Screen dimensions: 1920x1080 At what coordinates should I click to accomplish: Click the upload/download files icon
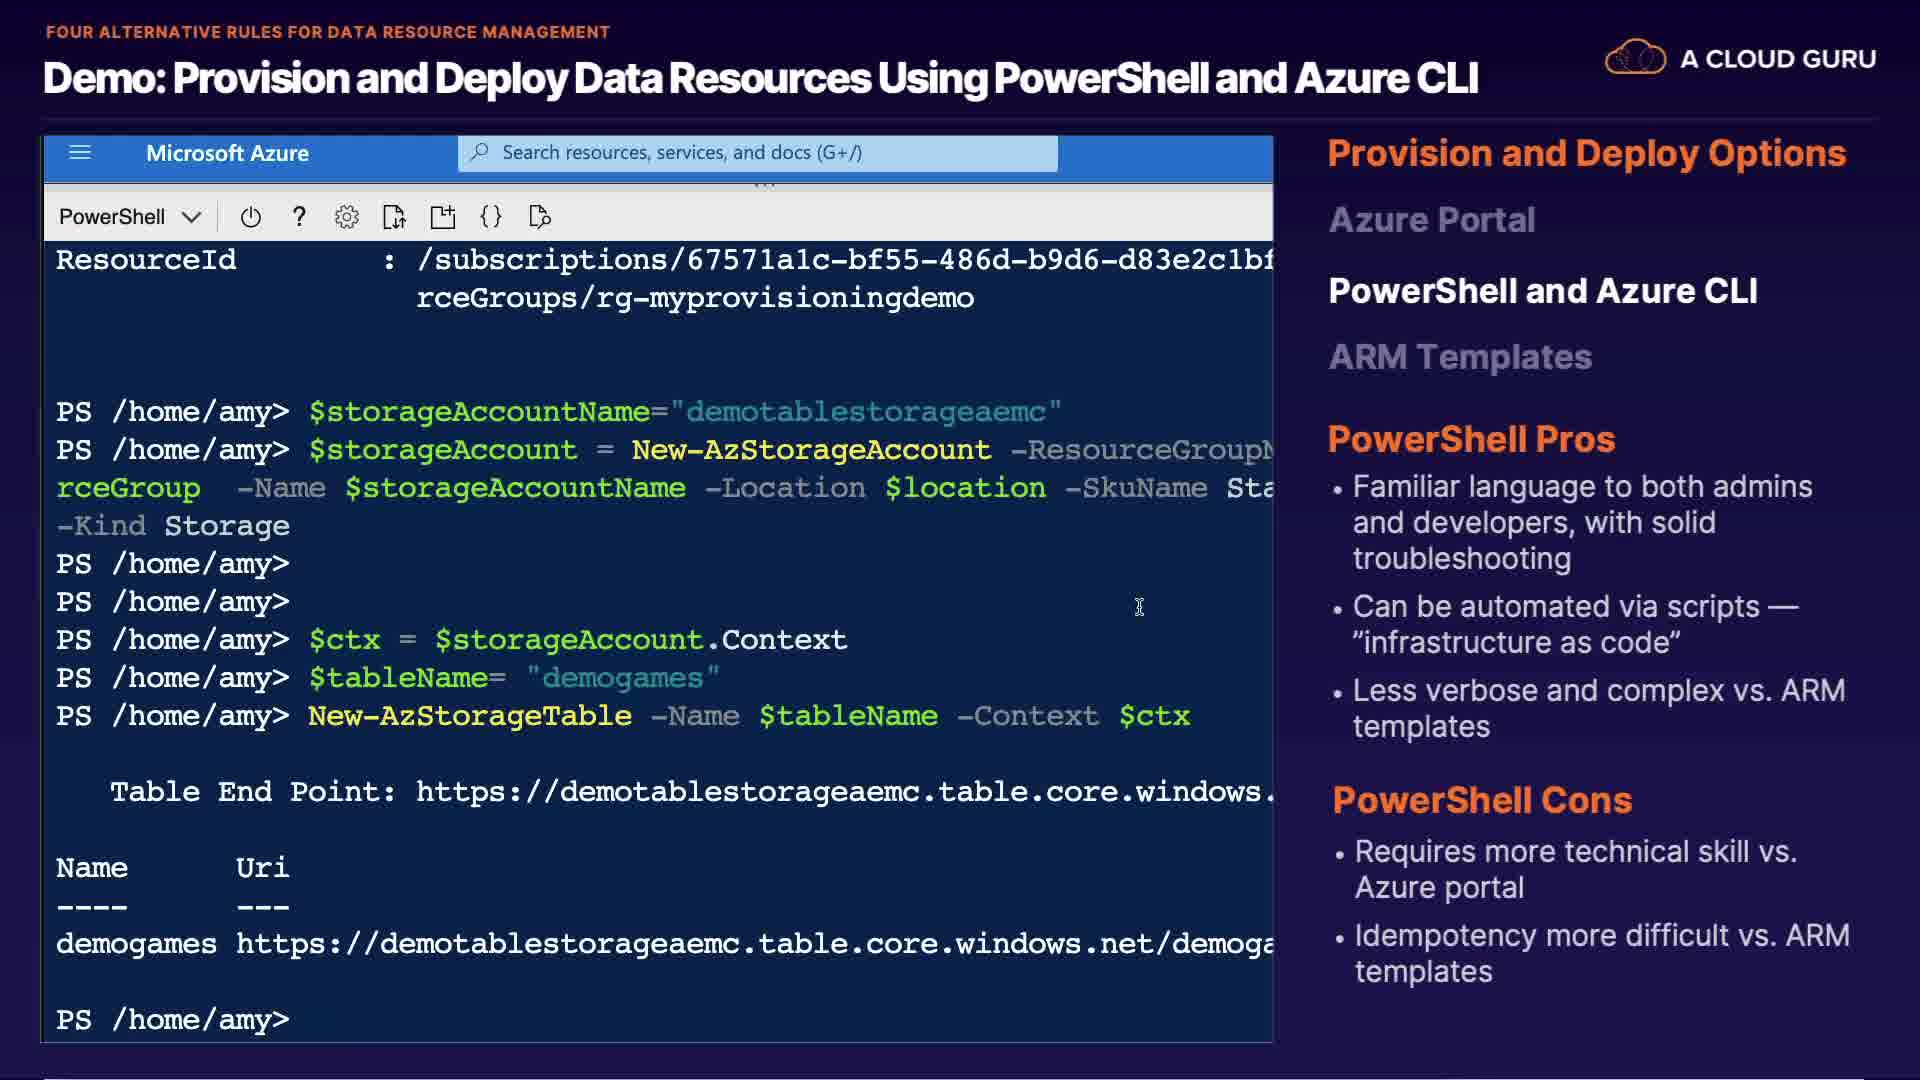(394, 217)
